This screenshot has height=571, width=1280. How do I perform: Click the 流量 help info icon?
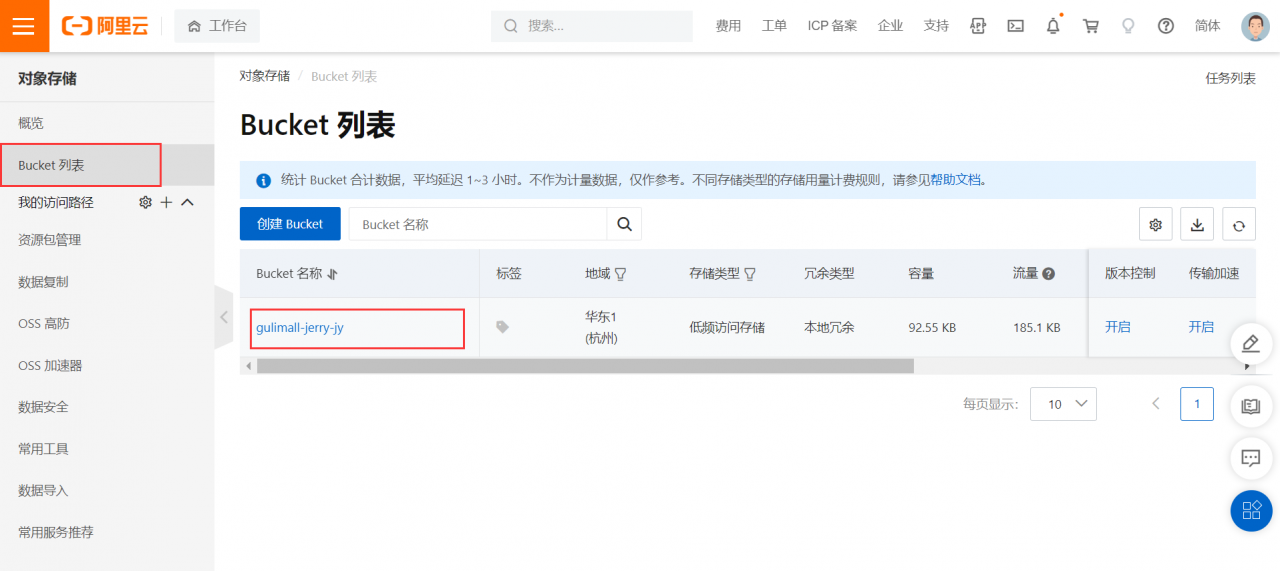[x=1048, y=274]
